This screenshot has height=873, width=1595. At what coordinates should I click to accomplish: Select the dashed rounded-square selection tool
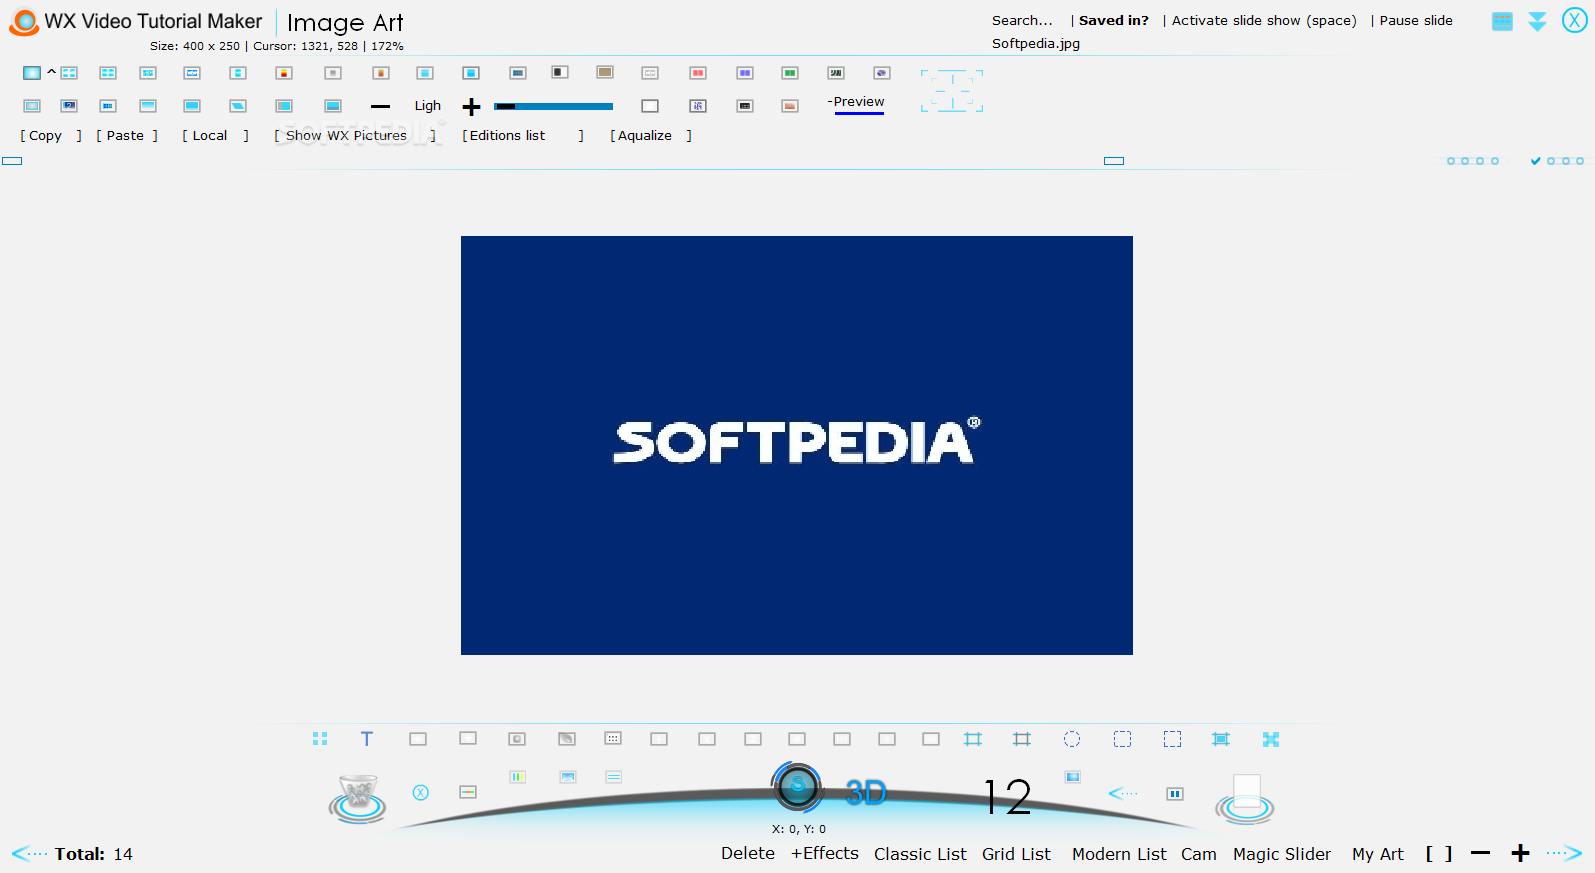tap(1123, 739)
